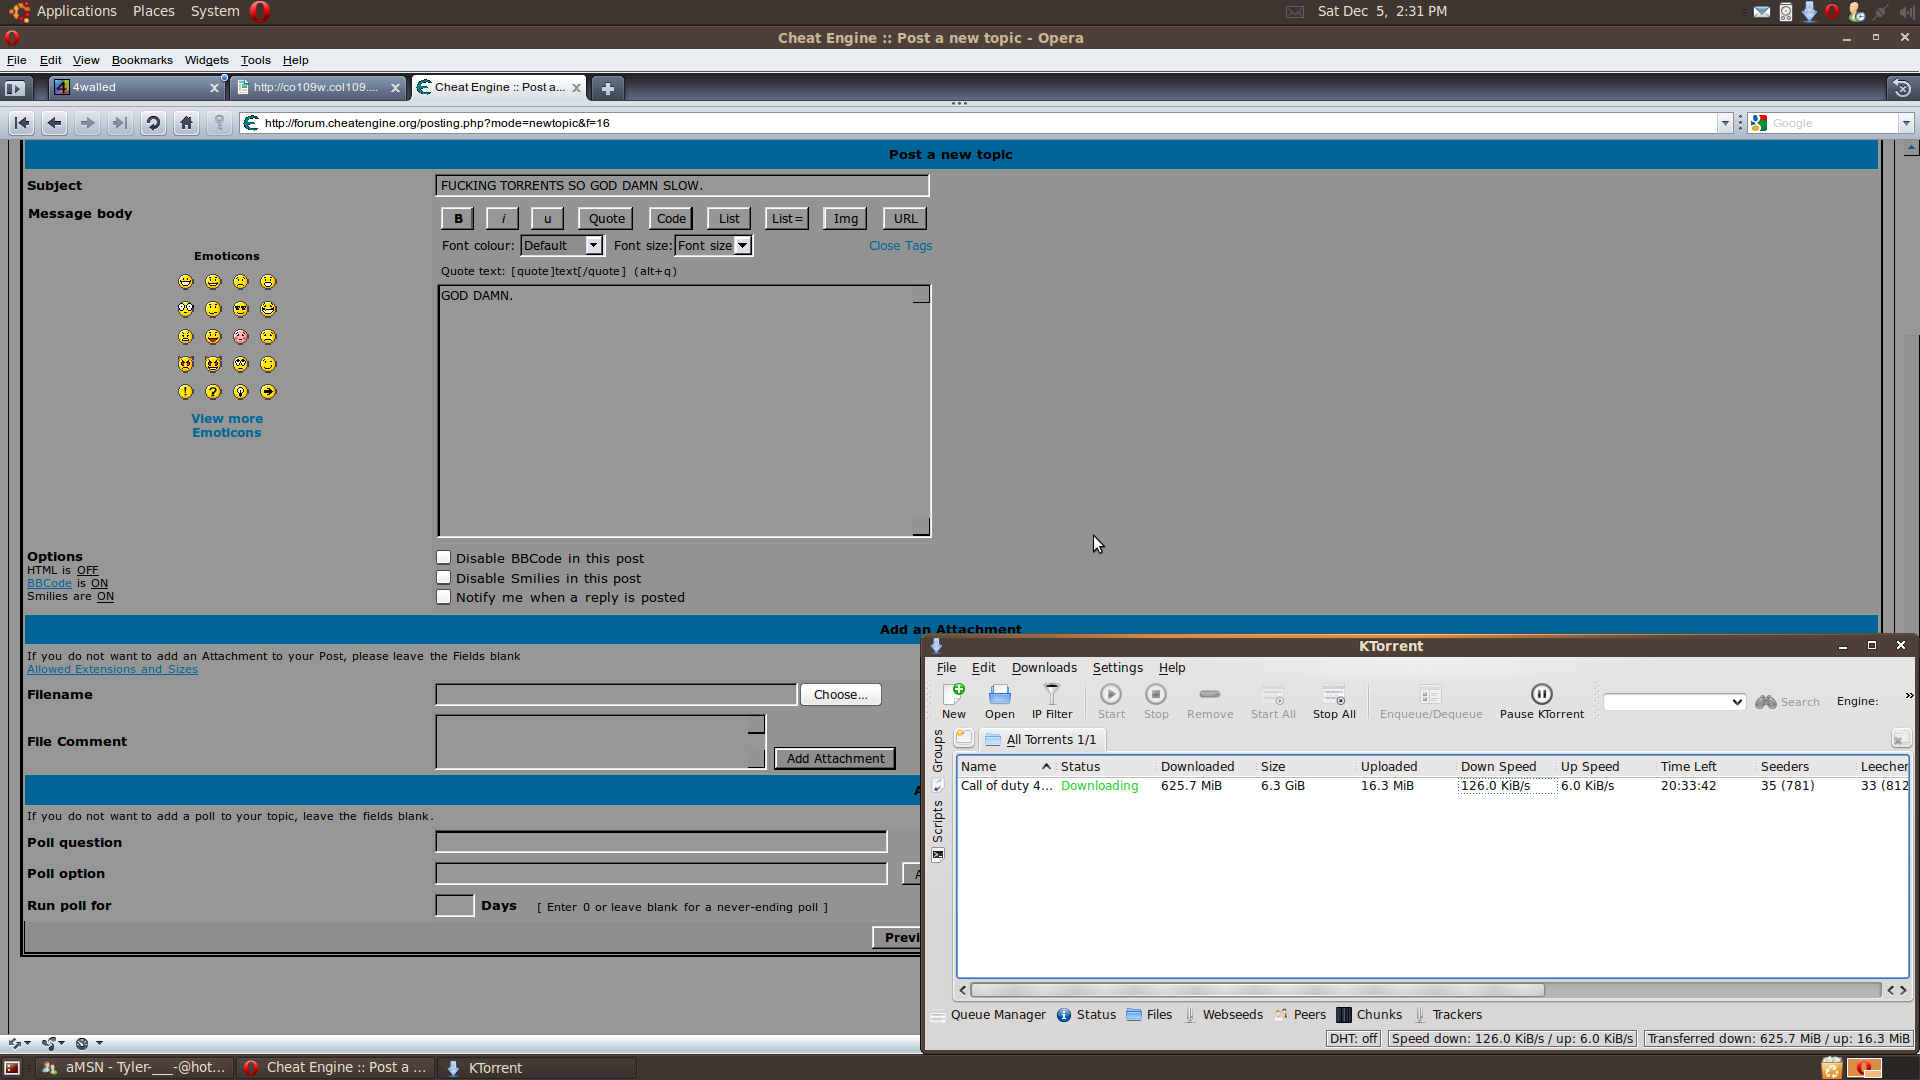Open Opera Widgets menu
The width and height of the screenshot is (1920, 1080).
[x=206, y=60]
